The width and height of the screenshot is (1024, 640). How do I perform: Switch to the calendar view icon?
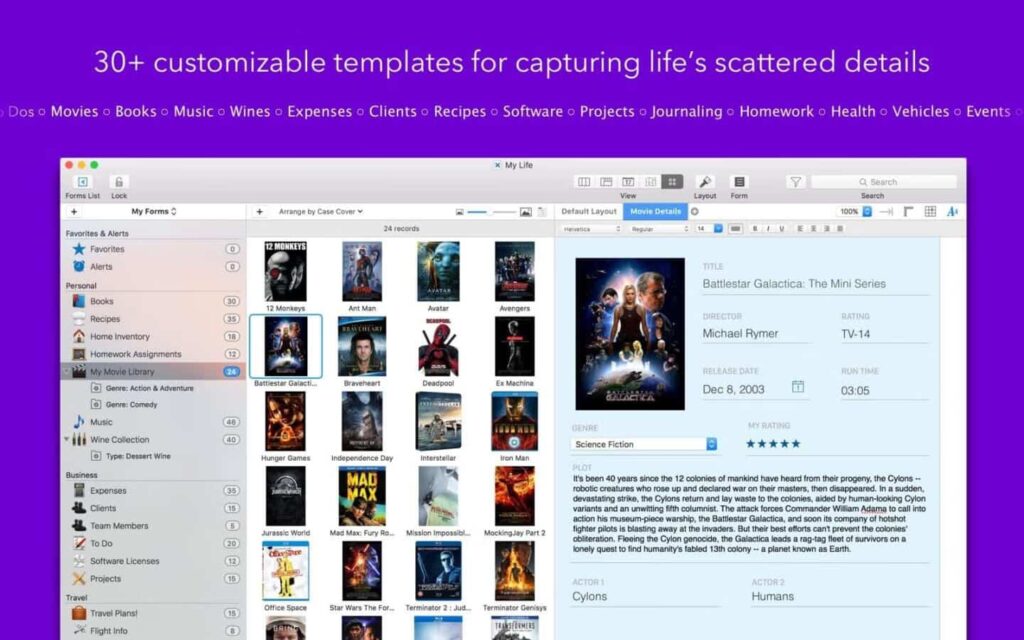pos(627,181)
